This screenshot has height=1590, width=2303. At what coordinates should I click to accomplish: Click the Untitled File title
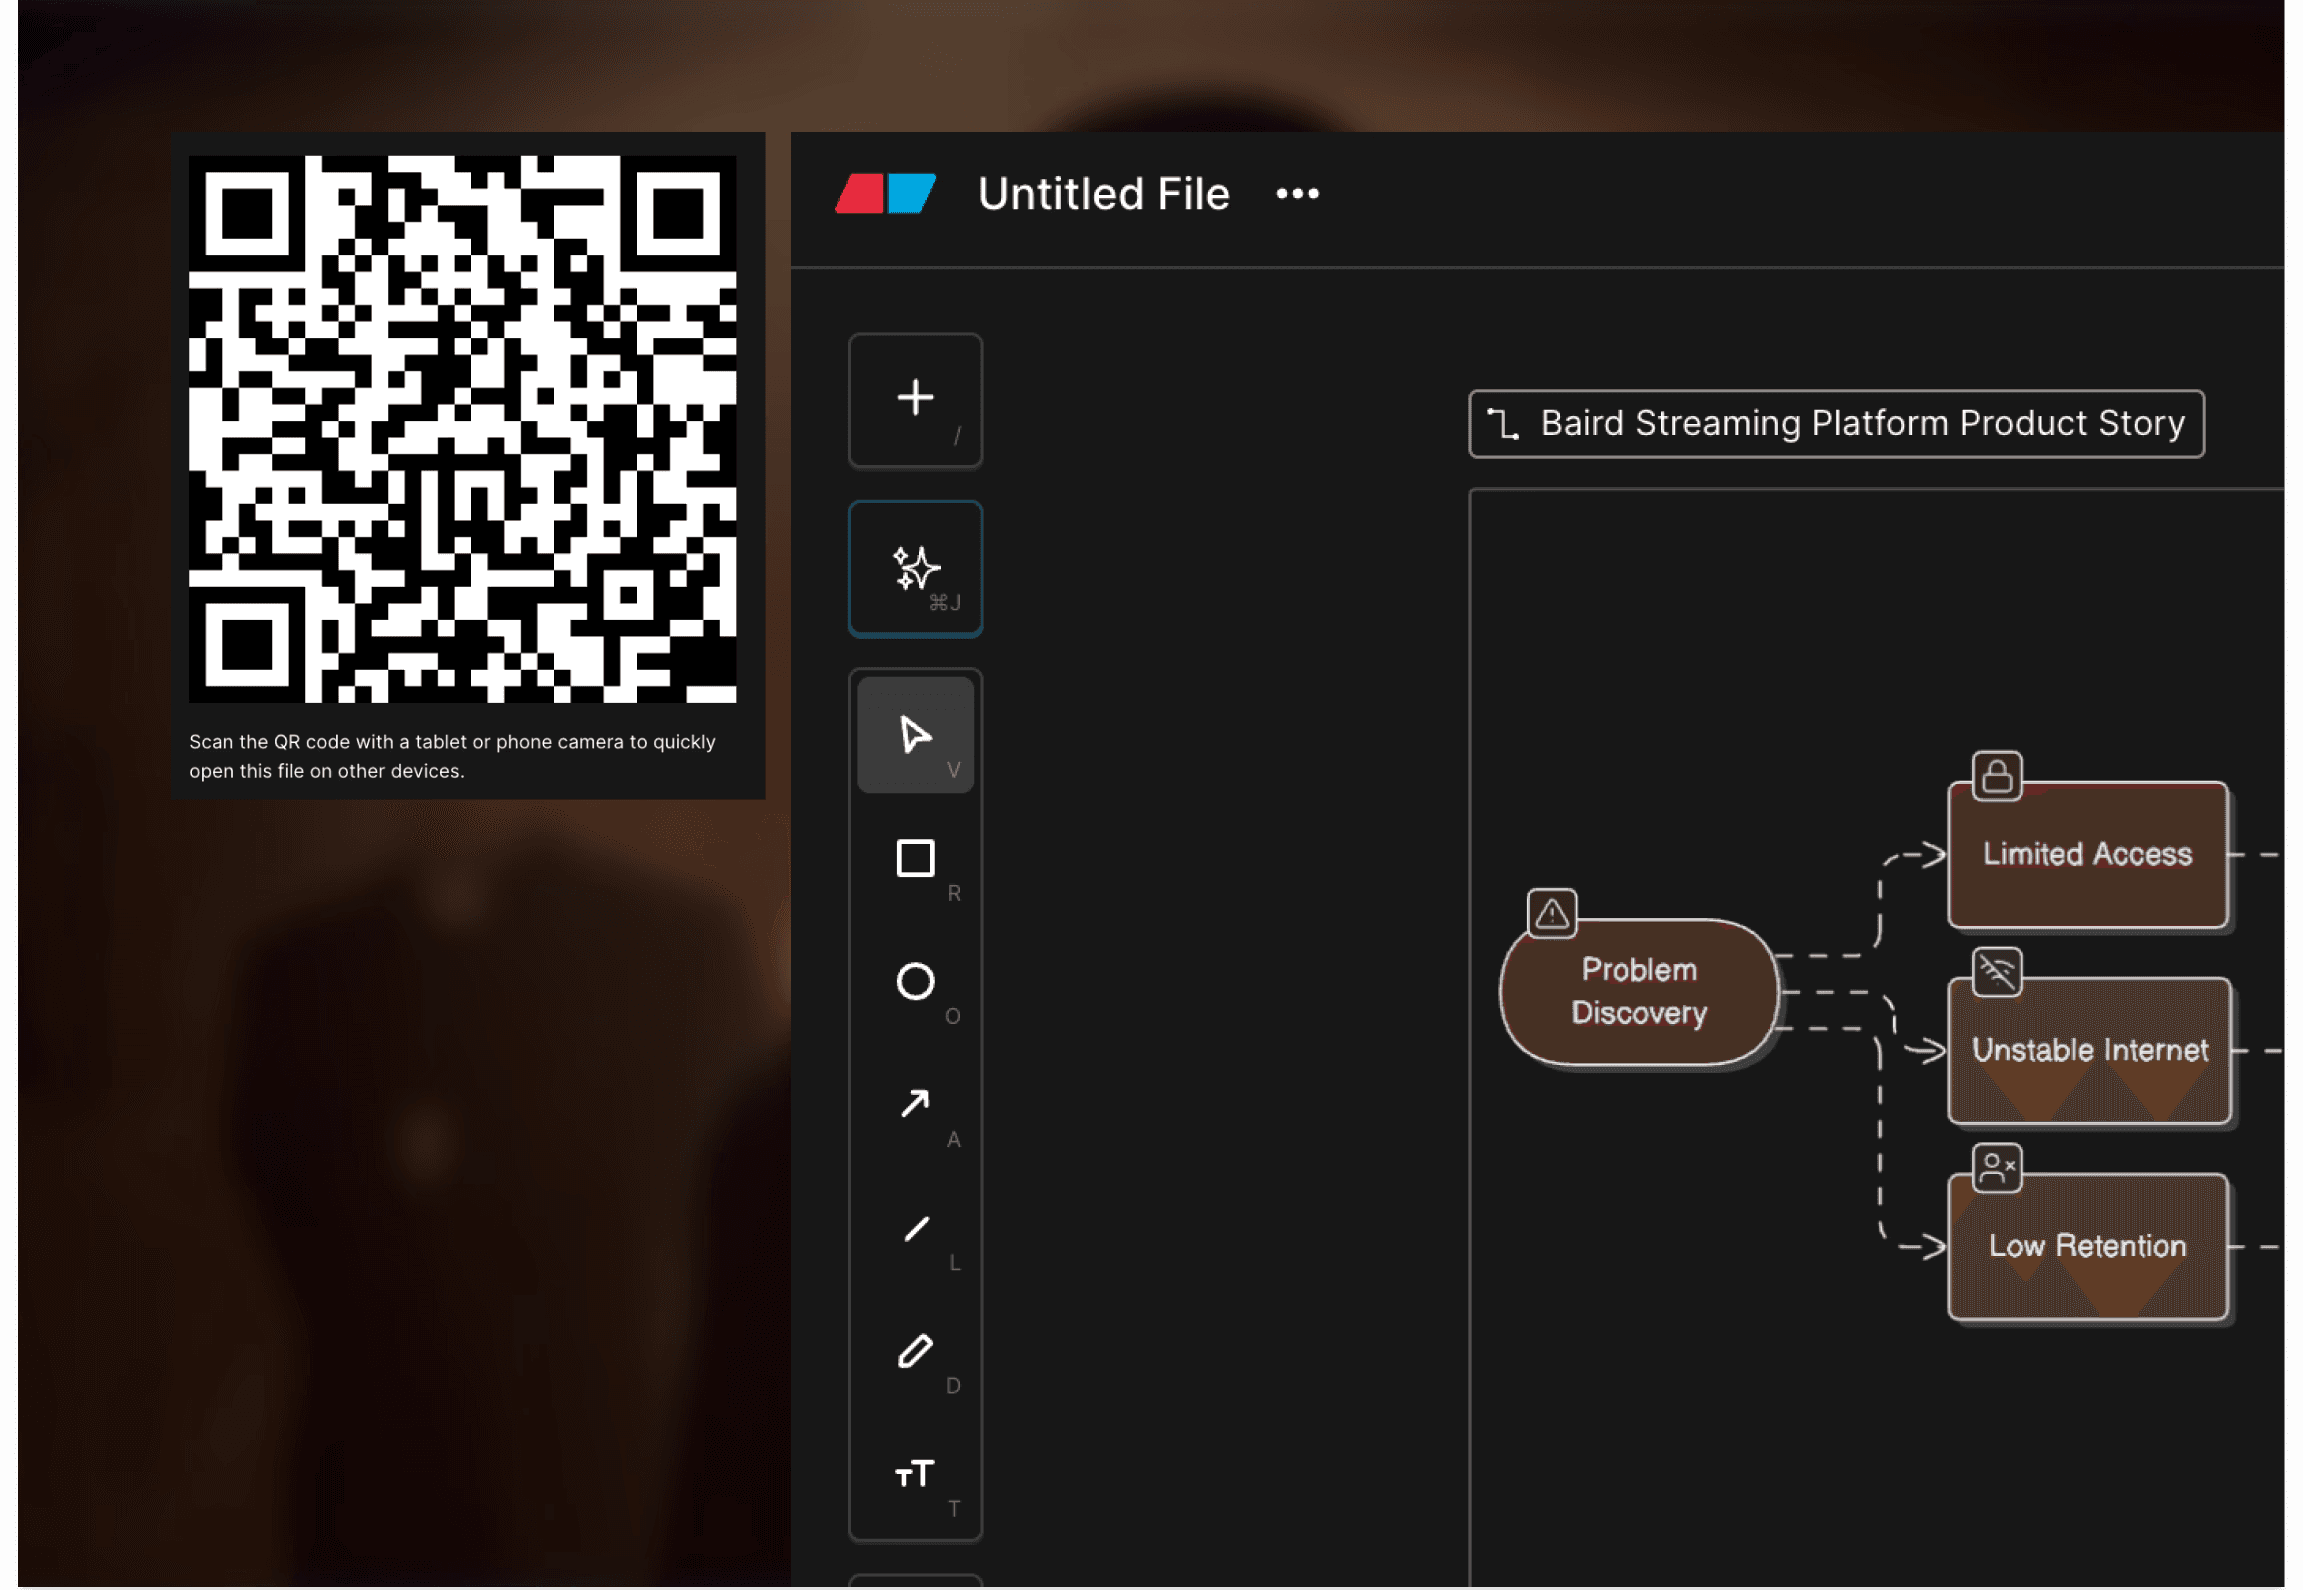pos(1103,194)
